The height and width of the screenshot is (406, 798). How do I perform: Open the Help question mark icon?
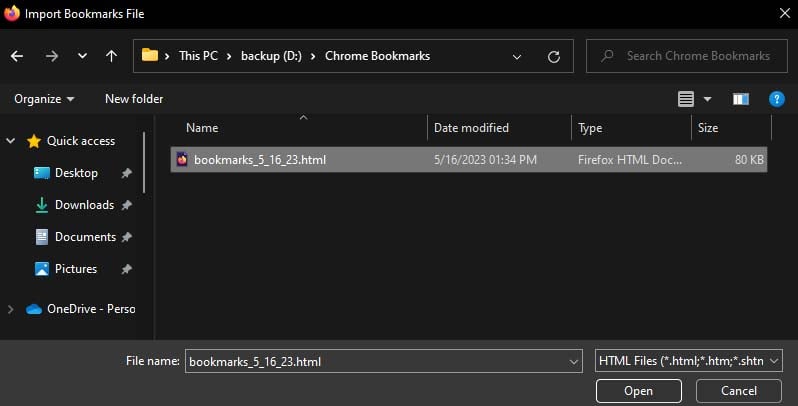[775, 99]
